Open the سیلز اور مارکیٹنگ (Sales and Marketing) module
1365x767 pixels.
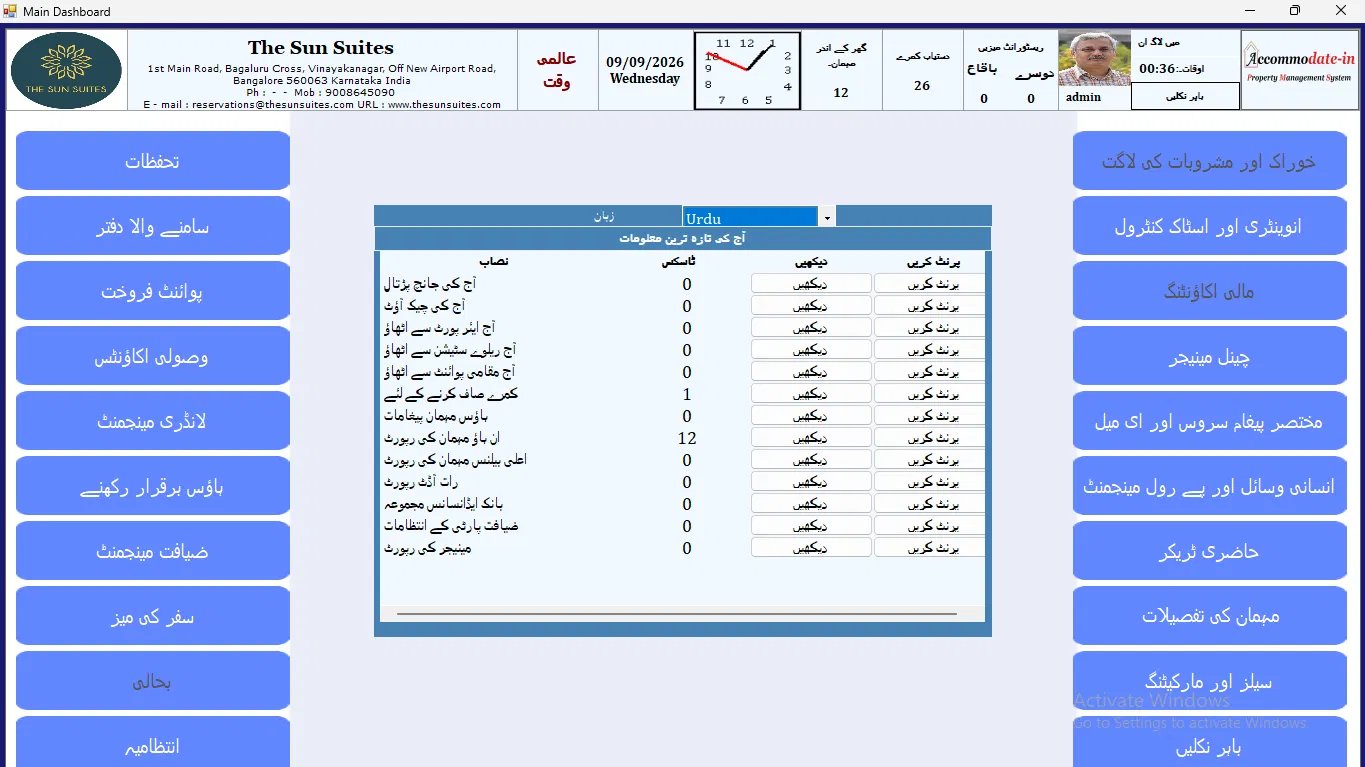pos(1210,681)
